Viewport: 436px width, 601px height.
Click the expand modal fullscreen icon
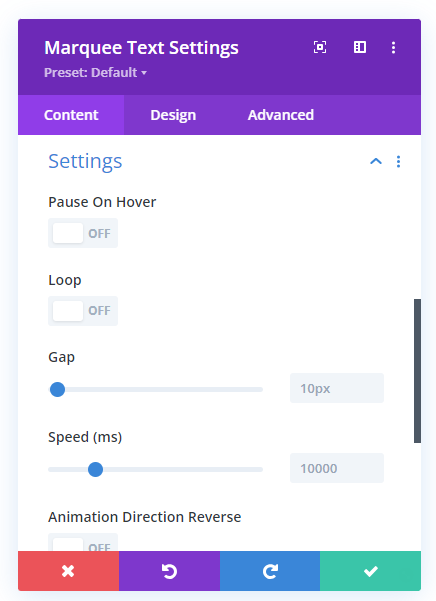point(320,47)
